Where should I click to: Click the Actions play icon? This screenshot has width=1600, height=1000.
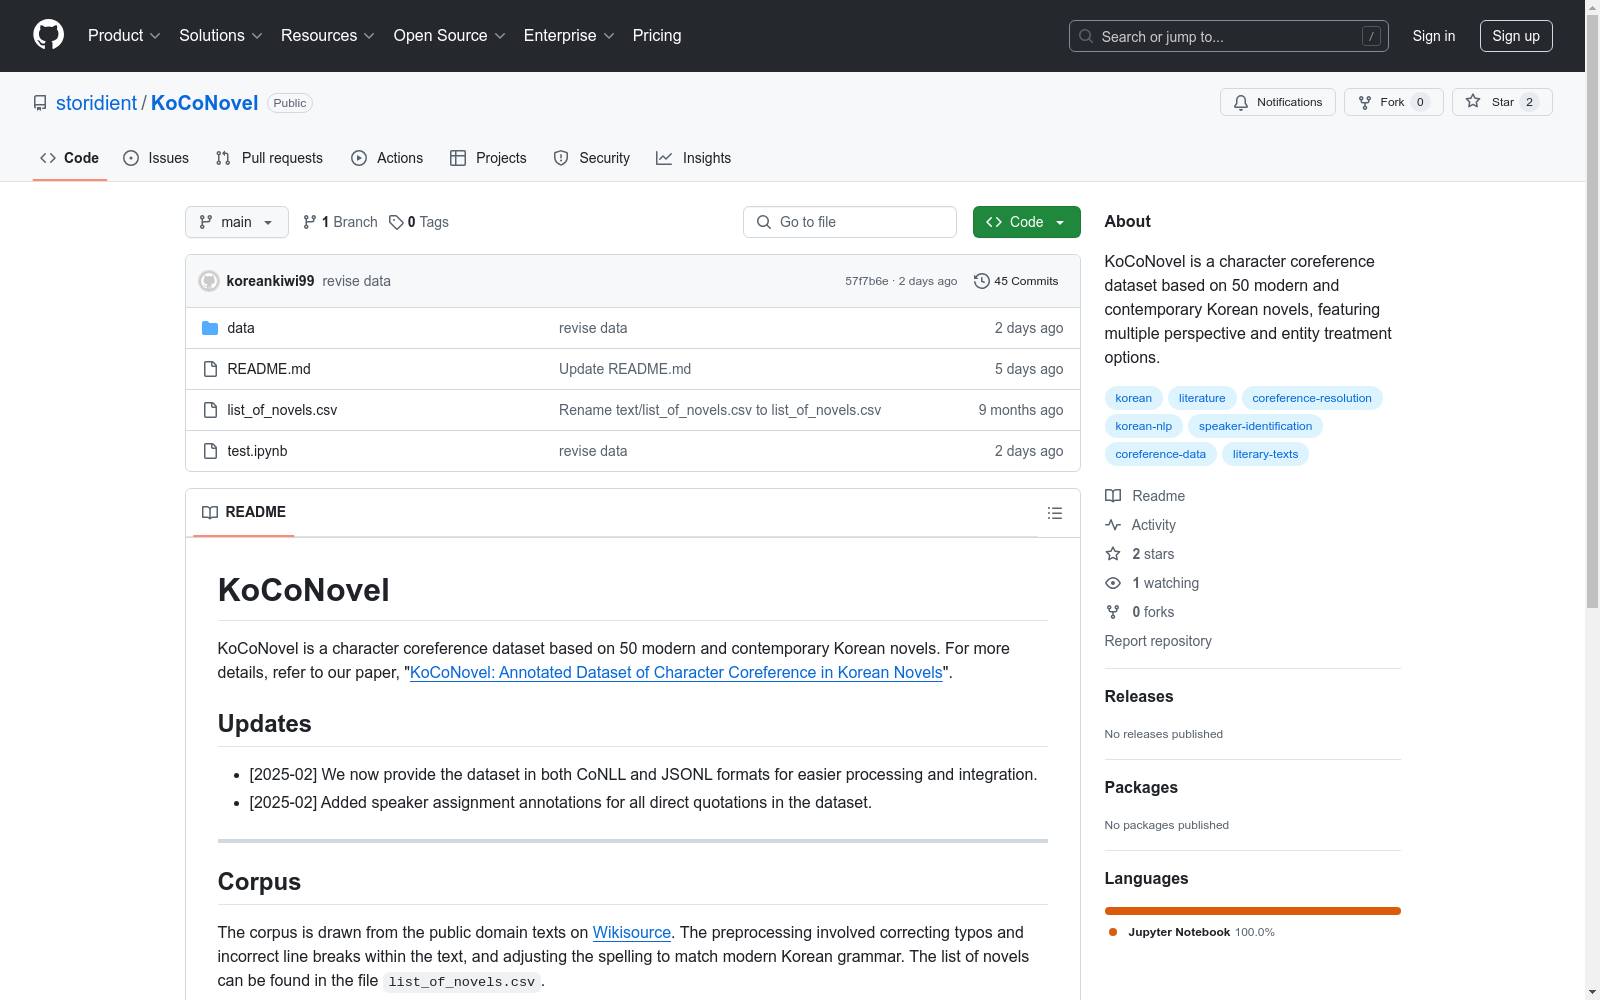coord(359,158)
